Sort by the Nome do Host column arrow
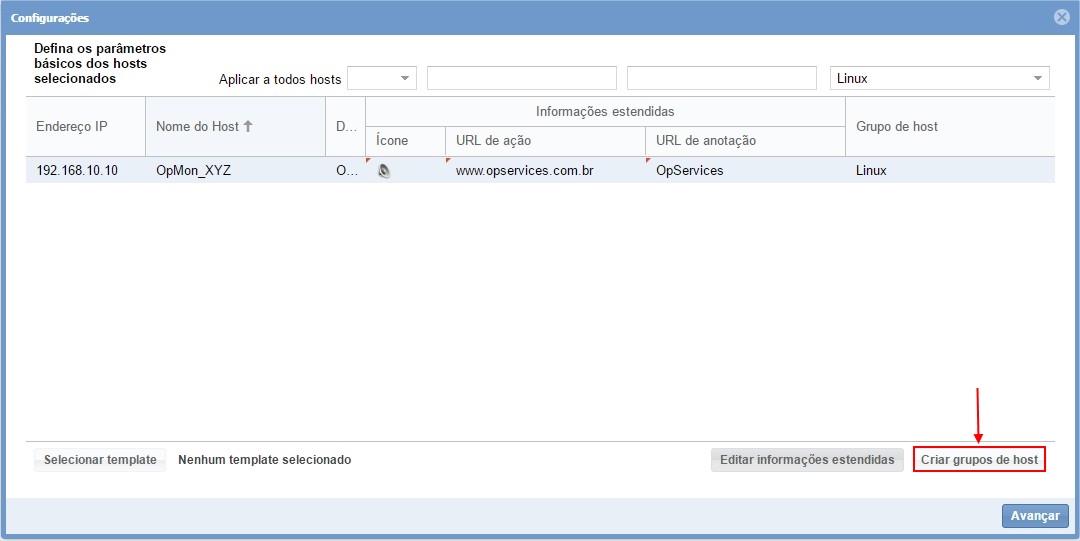 pos(248,126)
